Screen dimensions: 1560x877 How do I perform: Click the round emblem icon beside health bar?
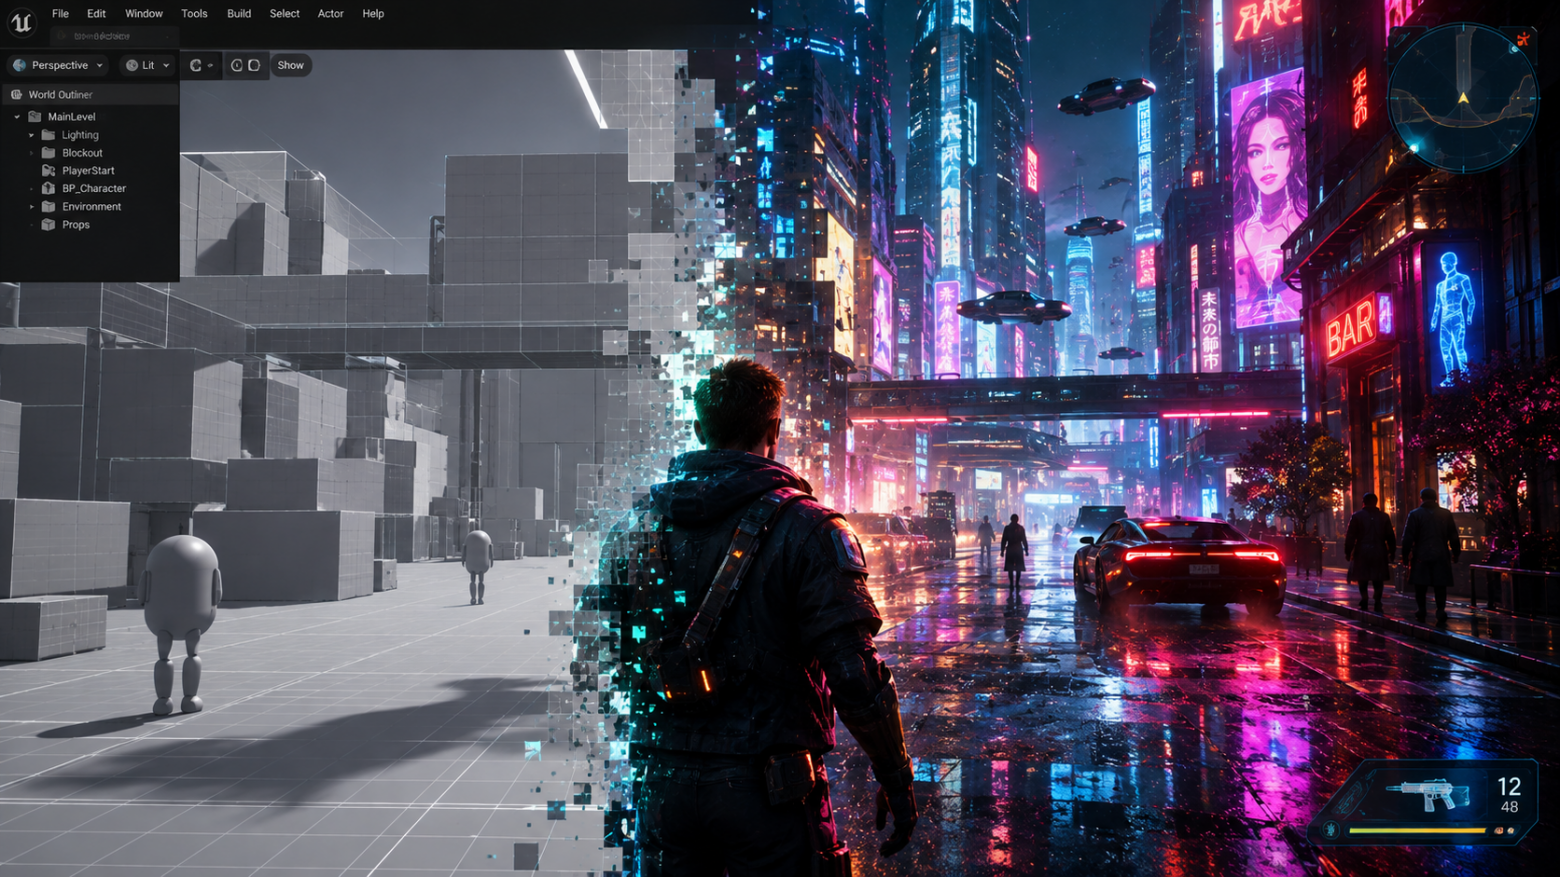[1331, 830]
